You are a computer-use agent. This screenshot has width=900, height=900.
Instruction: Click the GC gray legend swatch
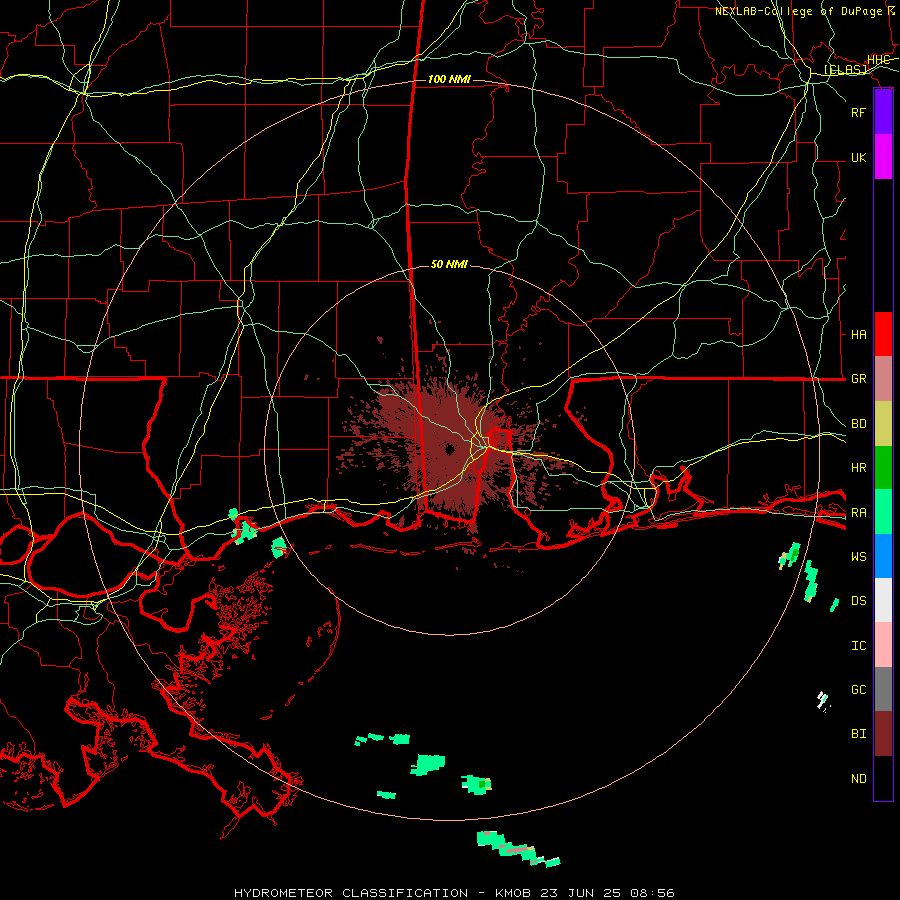click(883, 689)
